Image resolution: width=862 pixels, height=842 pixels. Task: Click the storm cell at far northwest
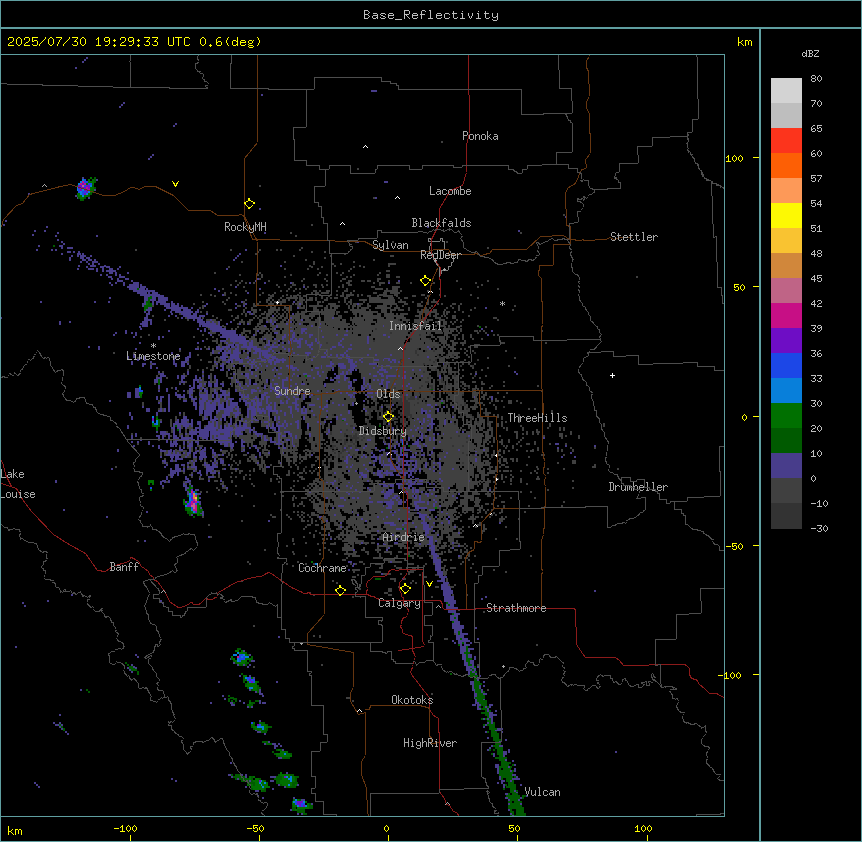[85, 189]
